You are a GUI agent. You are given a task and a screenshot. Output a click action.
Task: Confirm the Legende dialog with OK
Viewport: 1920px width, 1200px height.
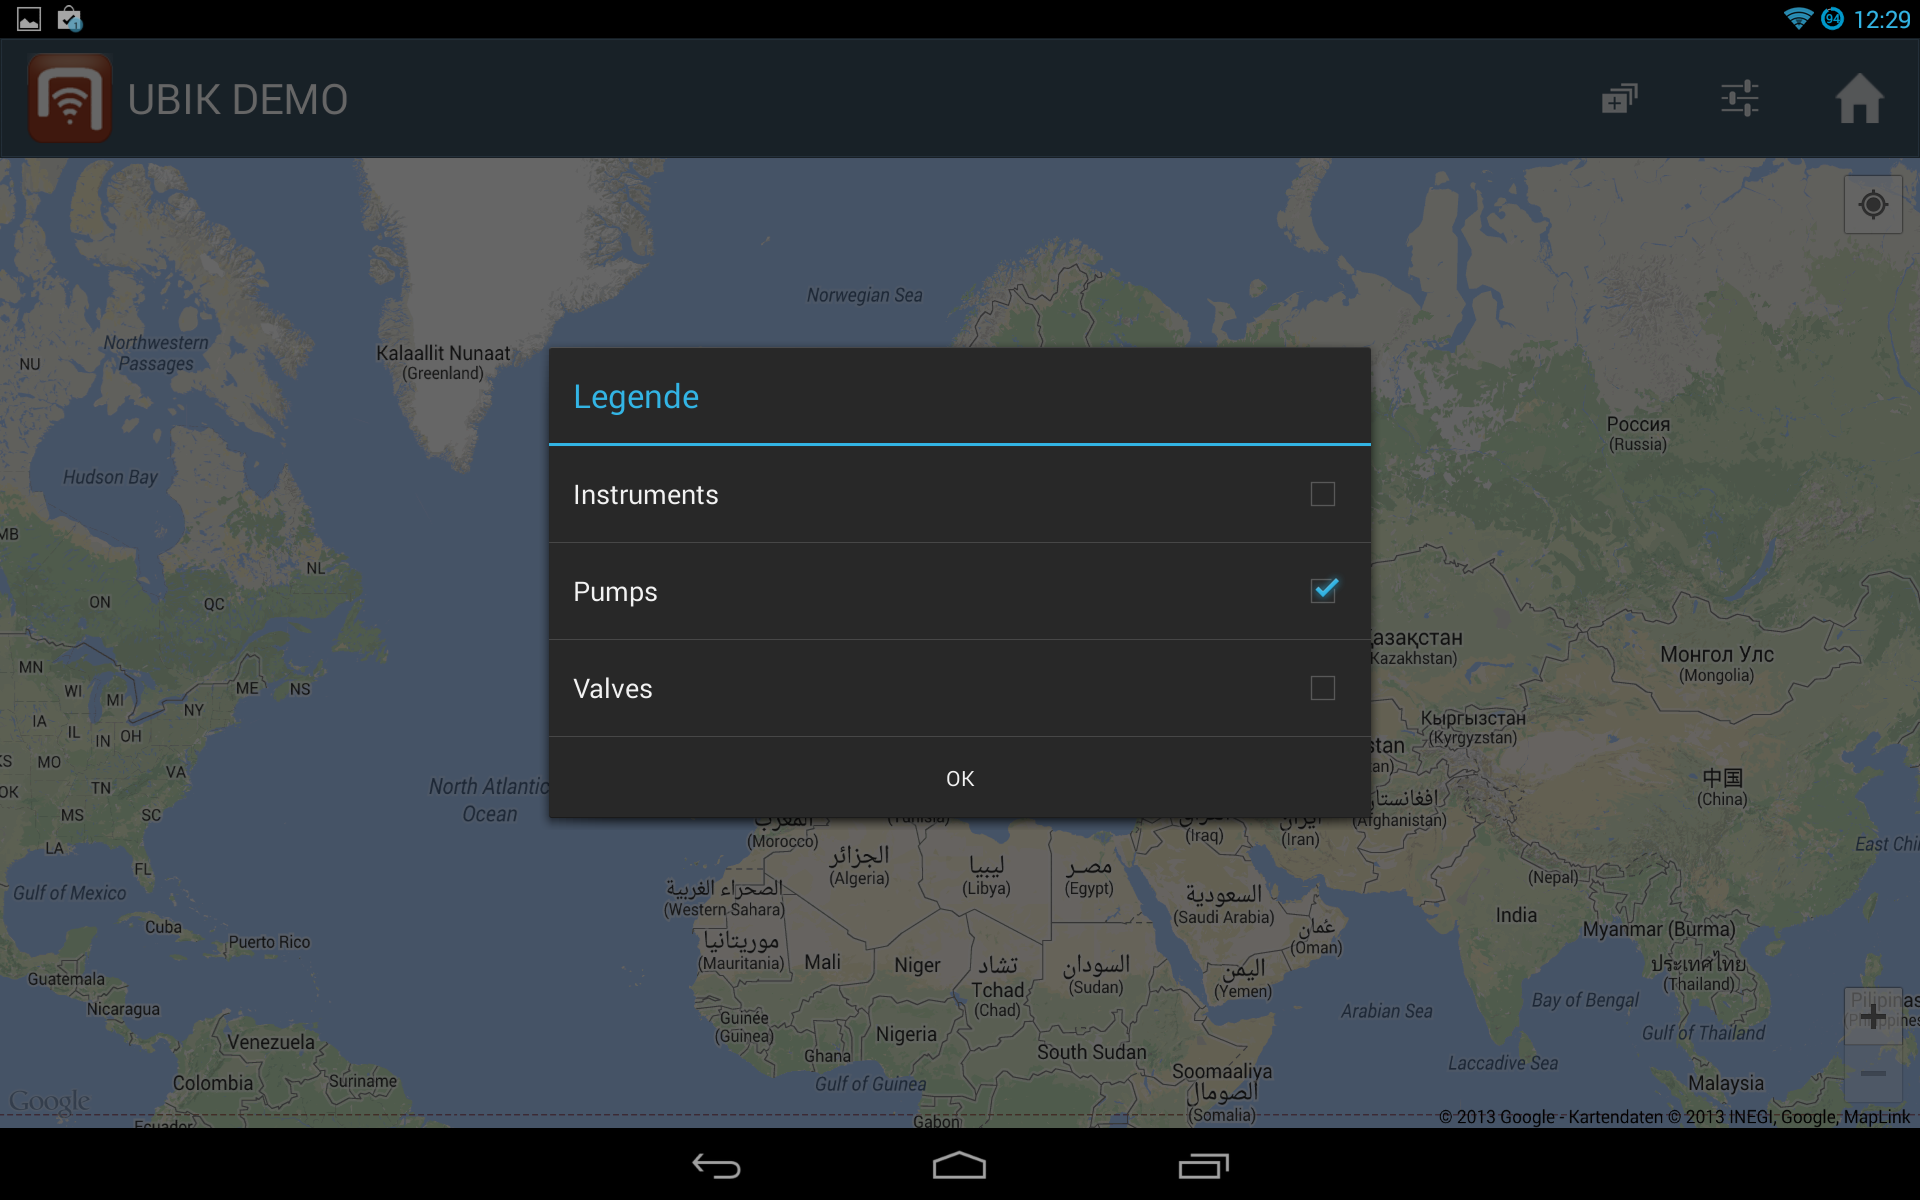pos(960,778)
